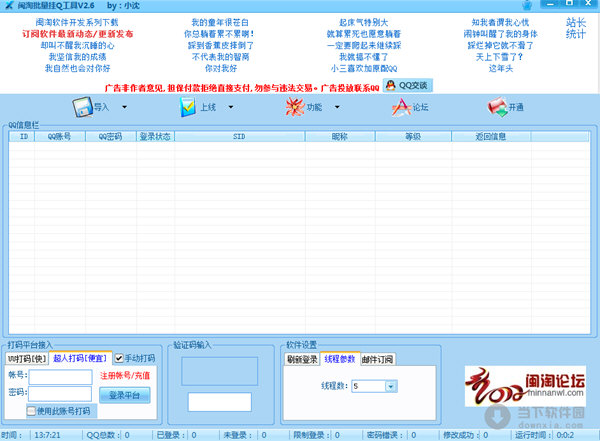The image size is (600, 441).
Task: Open the 闽淘软件开发系列下载 link
Action: pyautogui.click(x=77, y=23)
